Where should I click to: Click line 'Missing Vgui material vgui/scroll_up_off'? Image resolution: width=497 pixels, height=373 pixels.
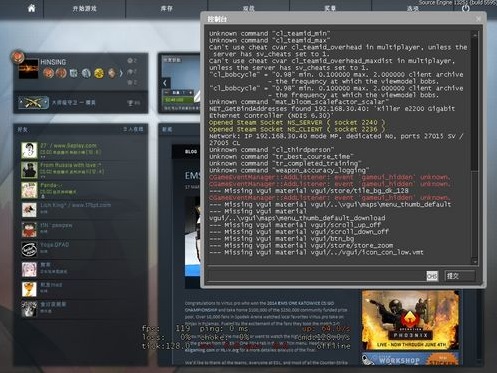pyautogui.click(x=295, y=225)
